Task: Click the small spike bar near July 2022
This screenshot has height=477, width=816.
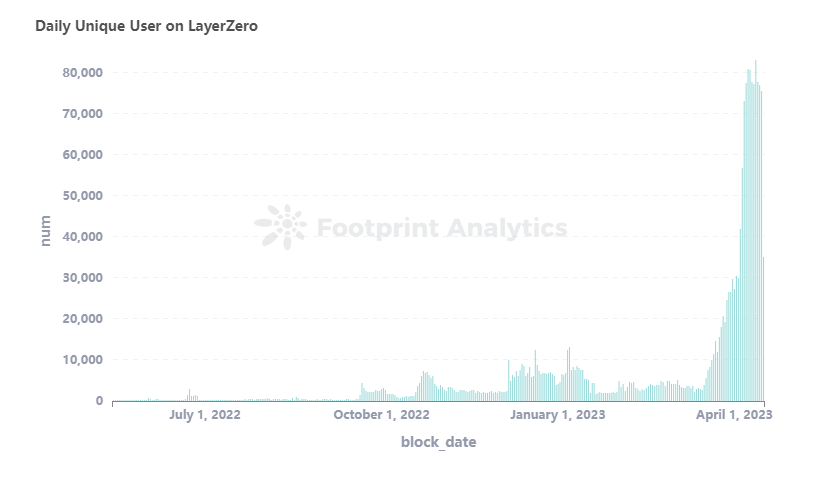Action: point(189,395)
